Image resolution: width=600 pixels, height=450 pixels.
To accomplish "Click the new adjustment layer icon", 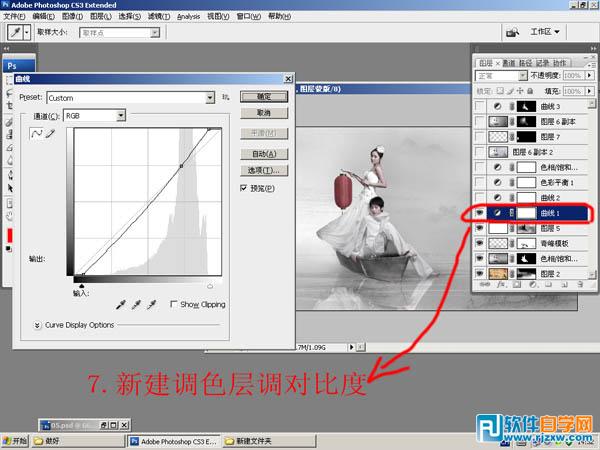I will [x=533, y=285].
